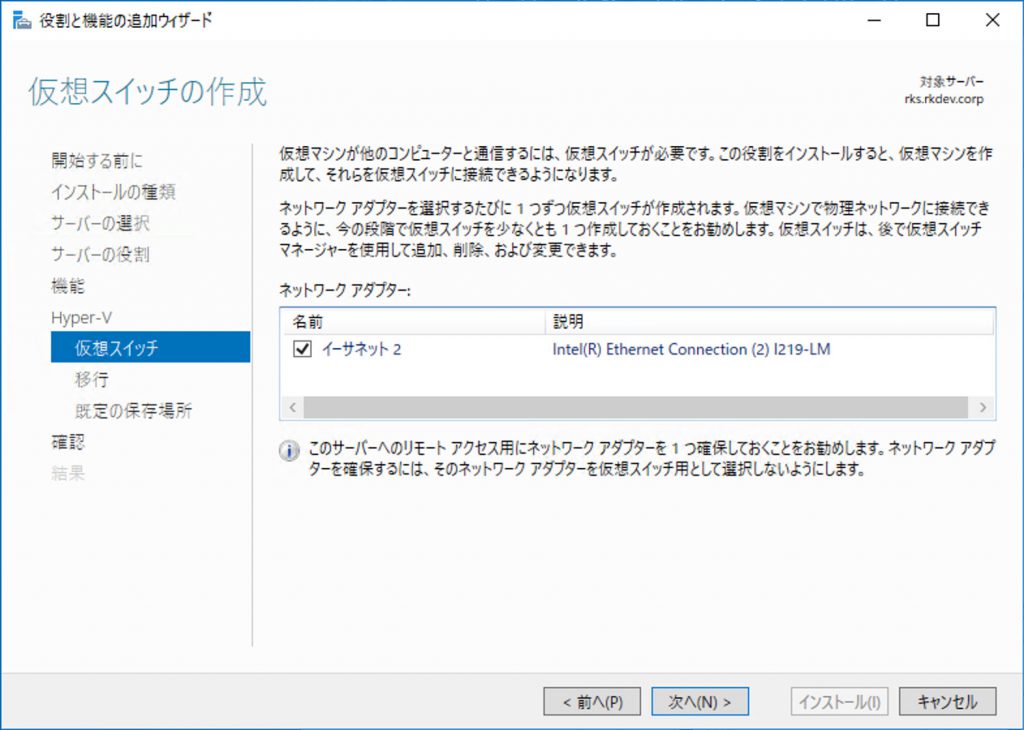Image resolution: width=1024 pixels, height=730 pixels.
Task: Click the 前へ(P) back button
Action: [592, 702]
